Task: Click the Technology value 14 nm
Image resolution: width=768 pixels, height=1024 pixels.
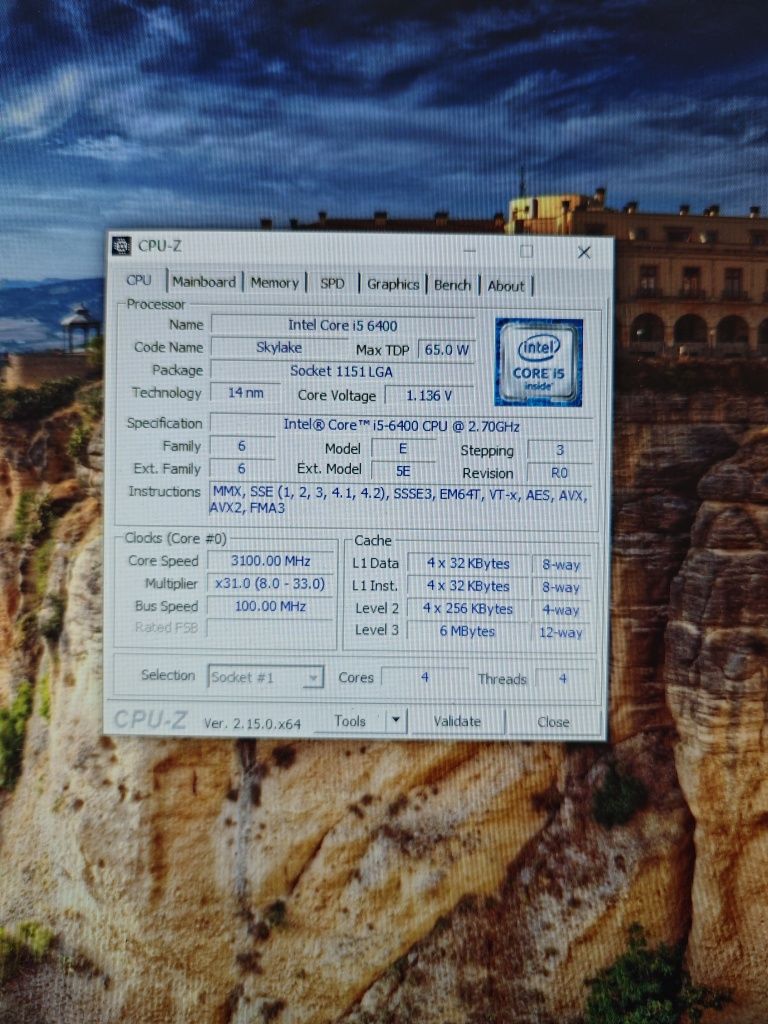Action: [246, 392]
